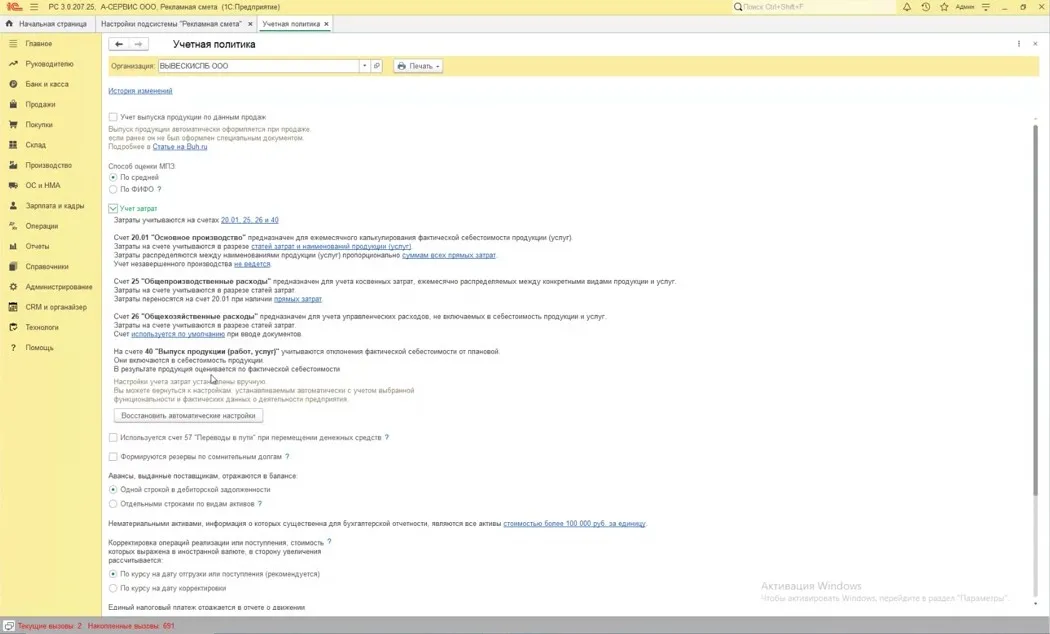Open the Производство section

coord(48,165)
